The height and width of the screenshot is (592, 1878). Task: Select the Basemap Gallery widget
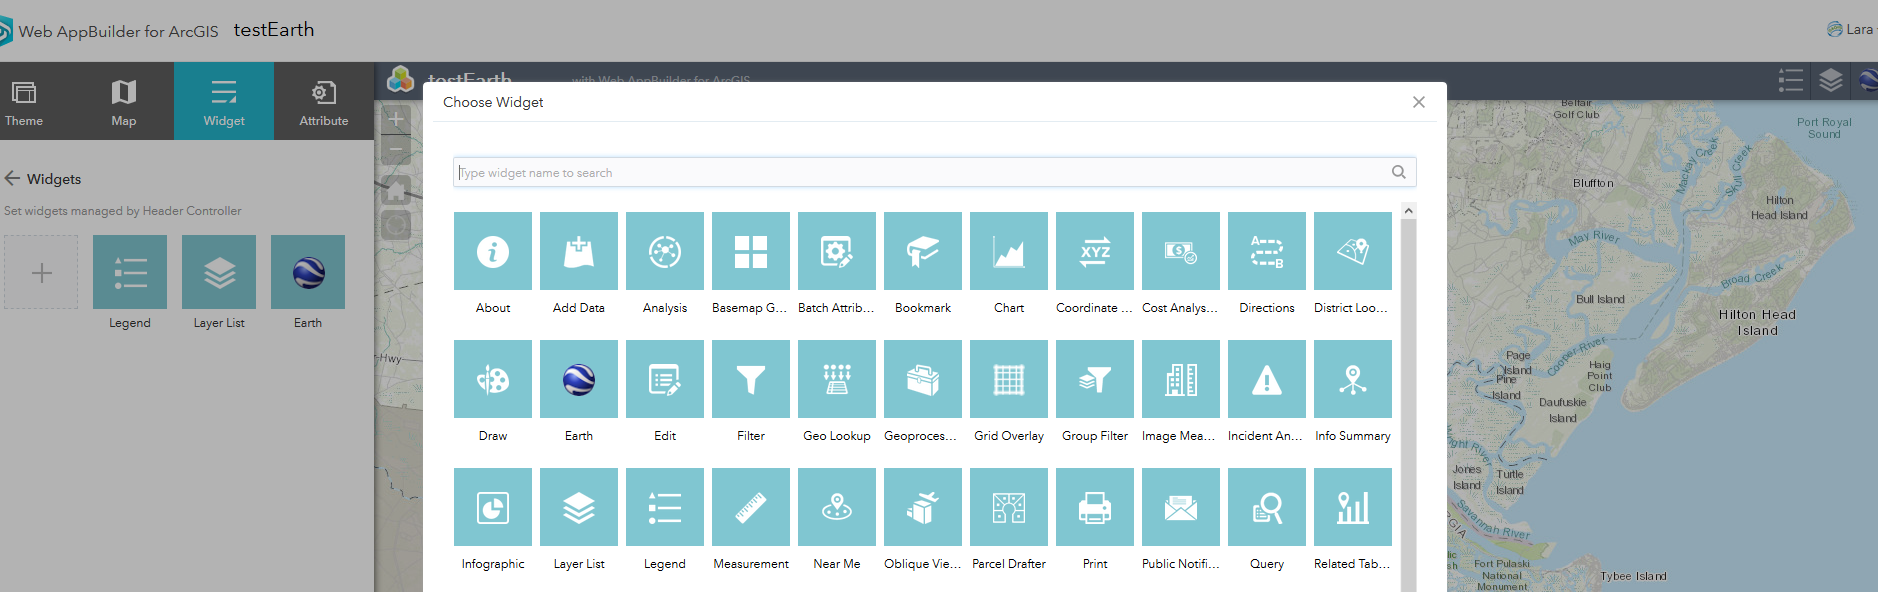coord(750,251)
